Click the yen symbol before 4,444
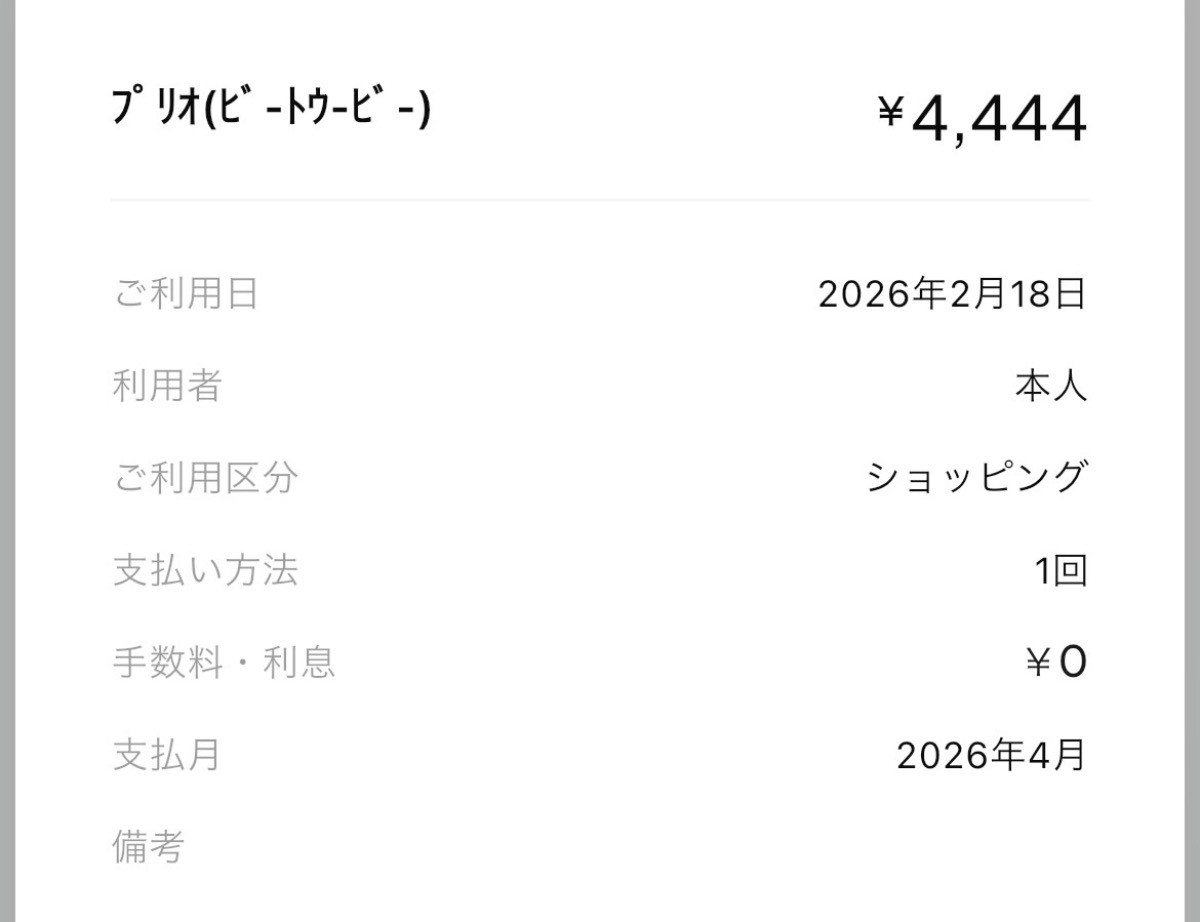1200x922 pixels. click(x=890, y=114)
